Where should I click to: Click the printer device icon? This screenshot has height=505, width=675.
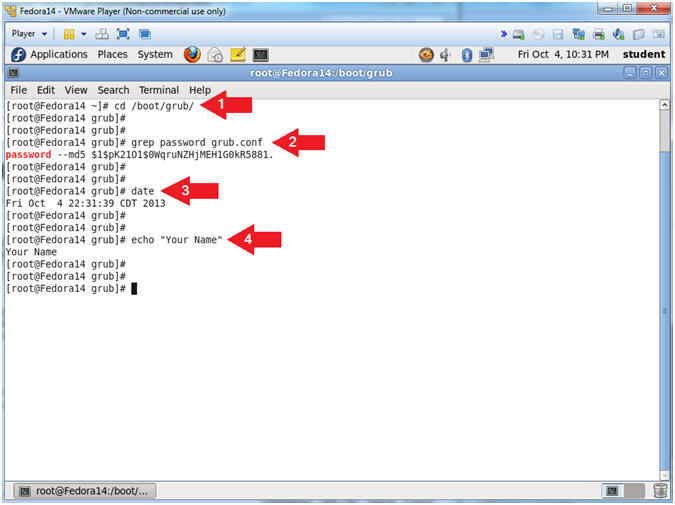[599, 34]
